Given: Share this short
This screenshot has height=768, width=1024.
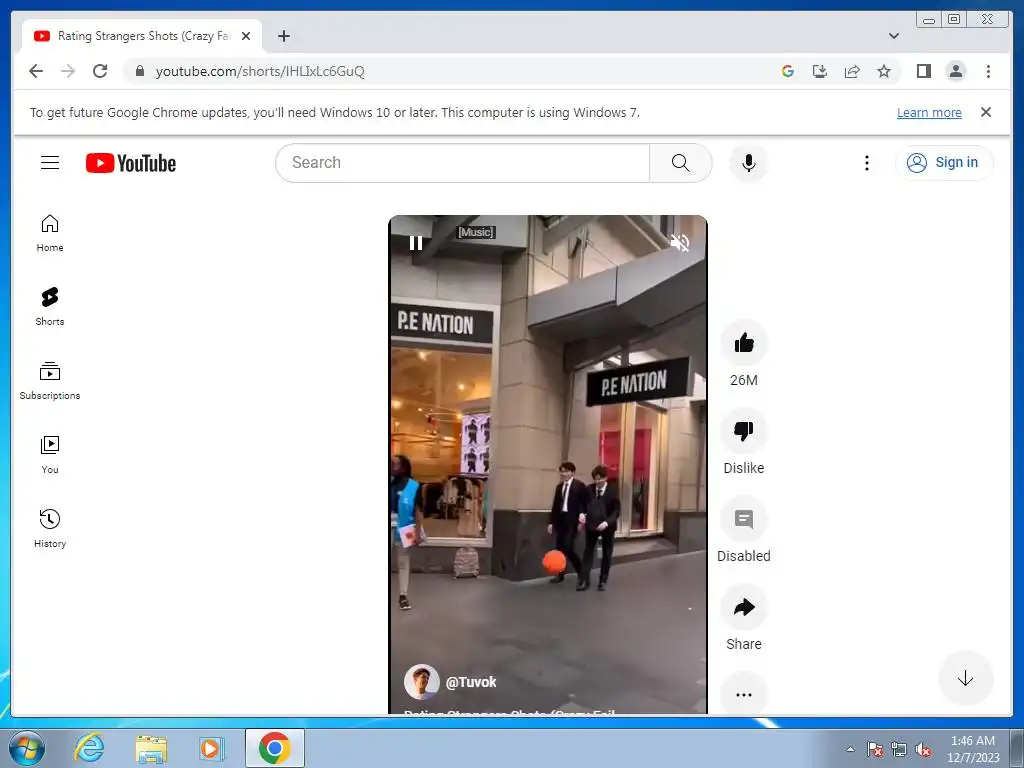Looking at the screenshot, I should (x=744, y=607).
